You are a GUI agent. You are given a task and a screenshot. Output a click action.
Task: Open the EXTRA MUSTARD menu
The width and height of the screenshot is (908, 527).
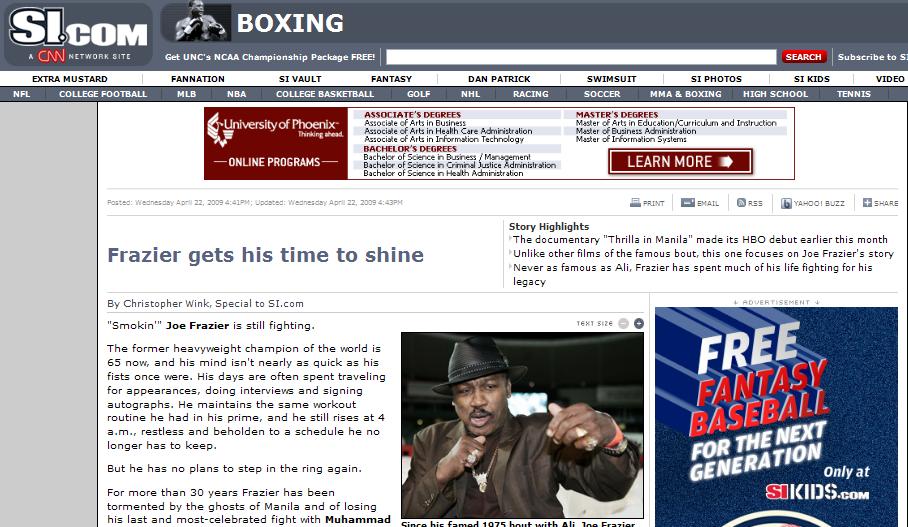[69, 79]
